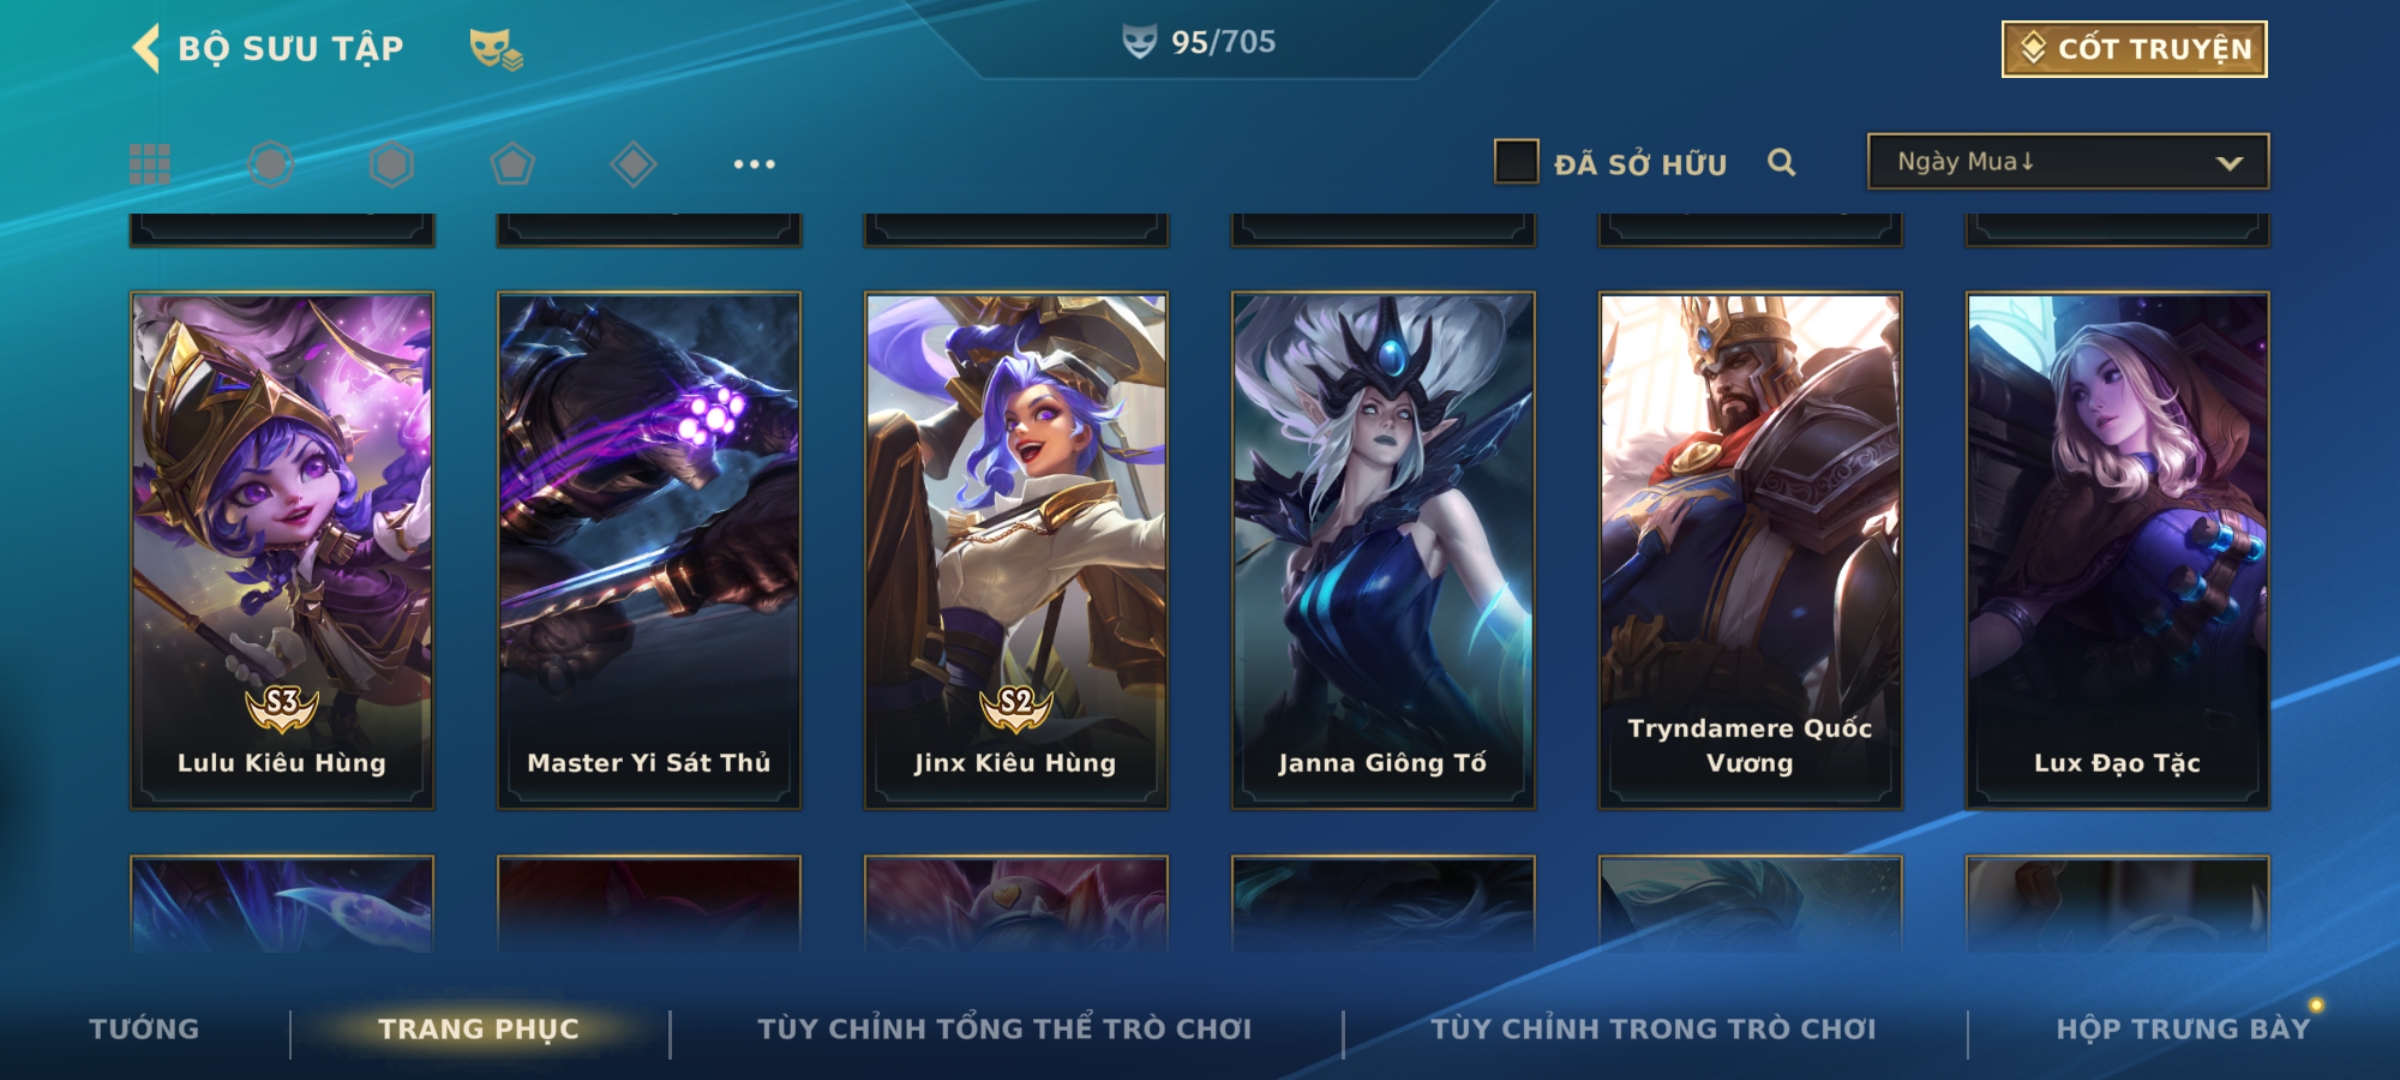Filter by the circular gem rarity icon
2400x1080 pixels.
coord(271,164)
